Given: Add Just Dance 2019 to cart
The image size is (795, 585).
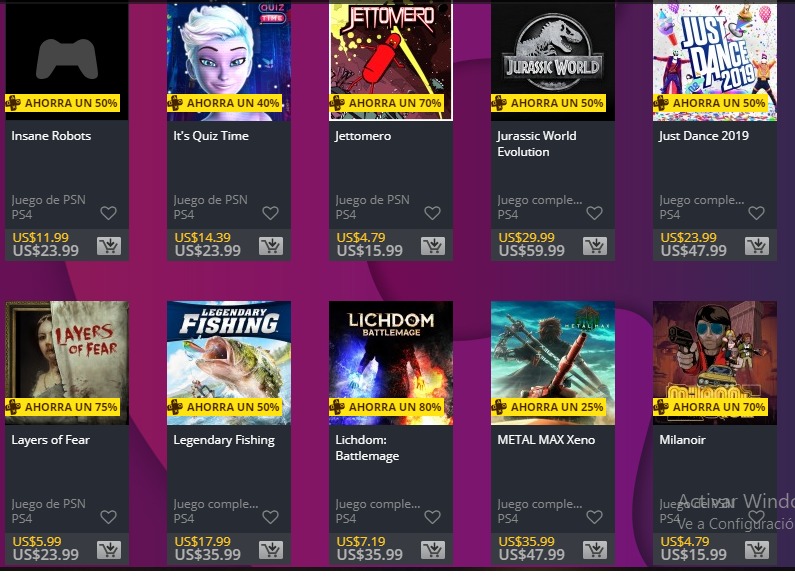Looking at the screenshot, I should pos(757,246).
